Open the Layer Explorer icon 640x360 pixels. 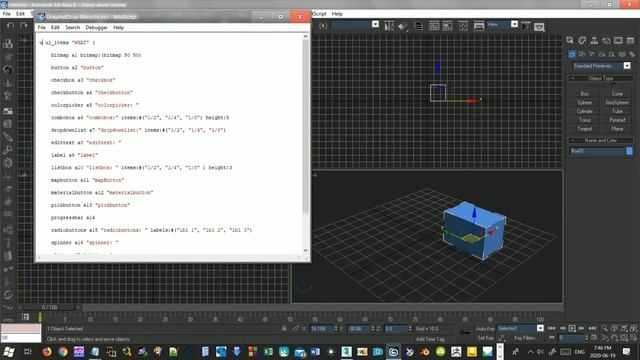[419, 26]
